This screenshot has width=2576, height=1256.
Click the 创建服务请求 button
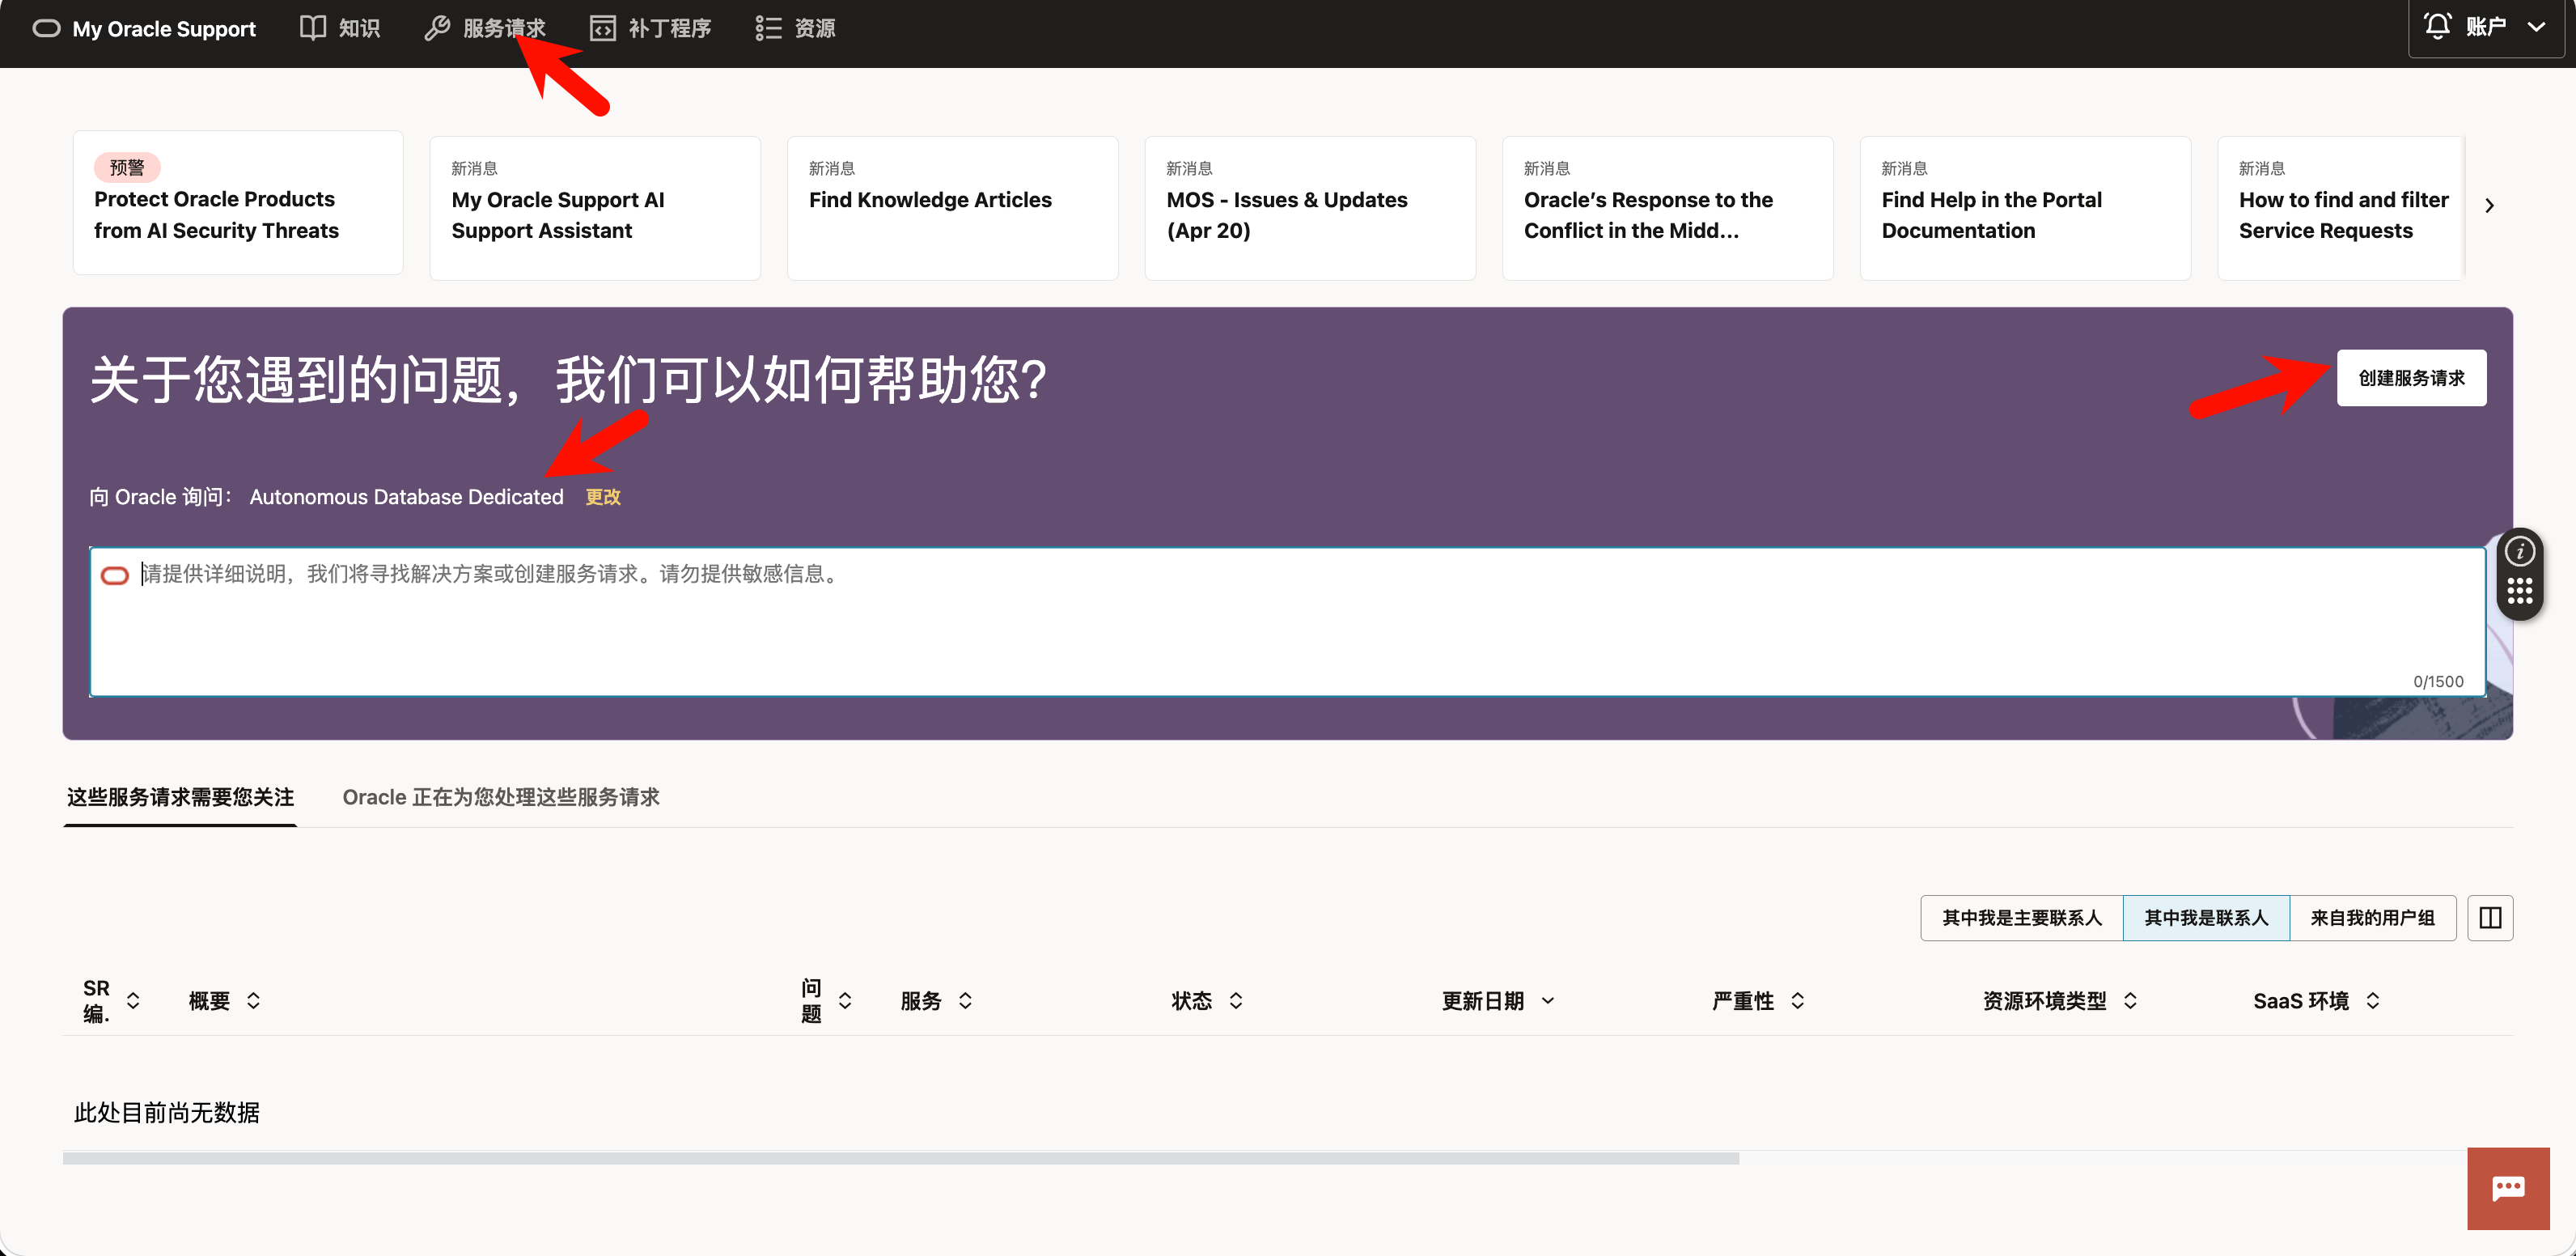(x=2411, y=378)
